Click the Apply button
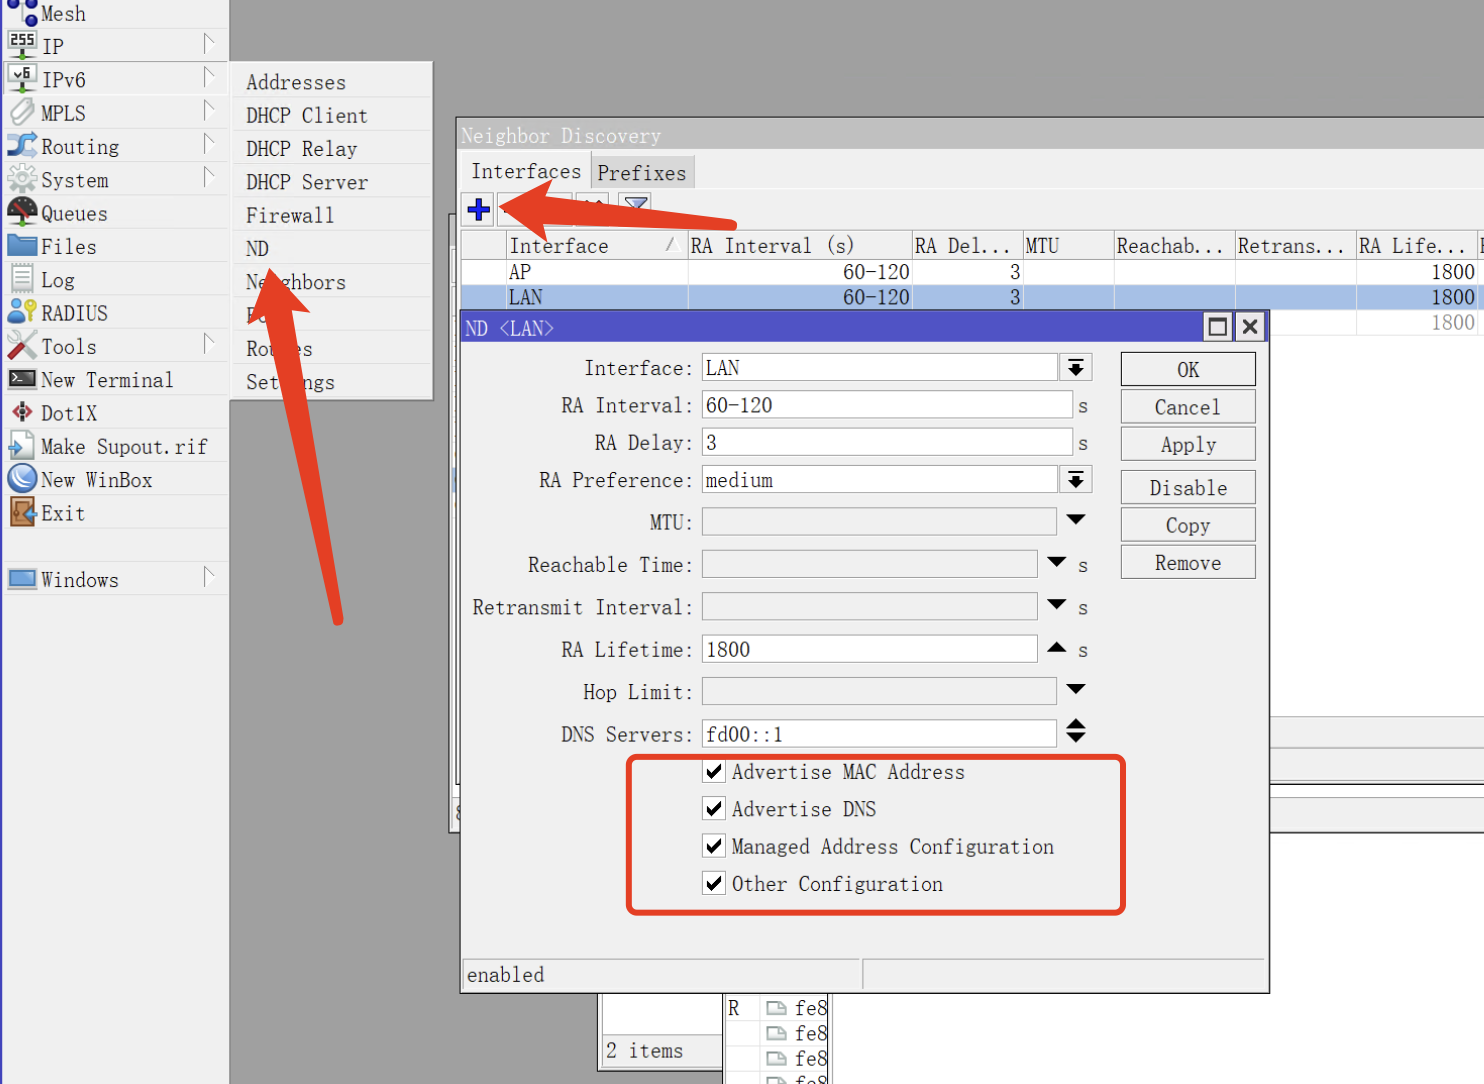This screenshot has height=1084, width=1484. click(x=1187, y=445)
